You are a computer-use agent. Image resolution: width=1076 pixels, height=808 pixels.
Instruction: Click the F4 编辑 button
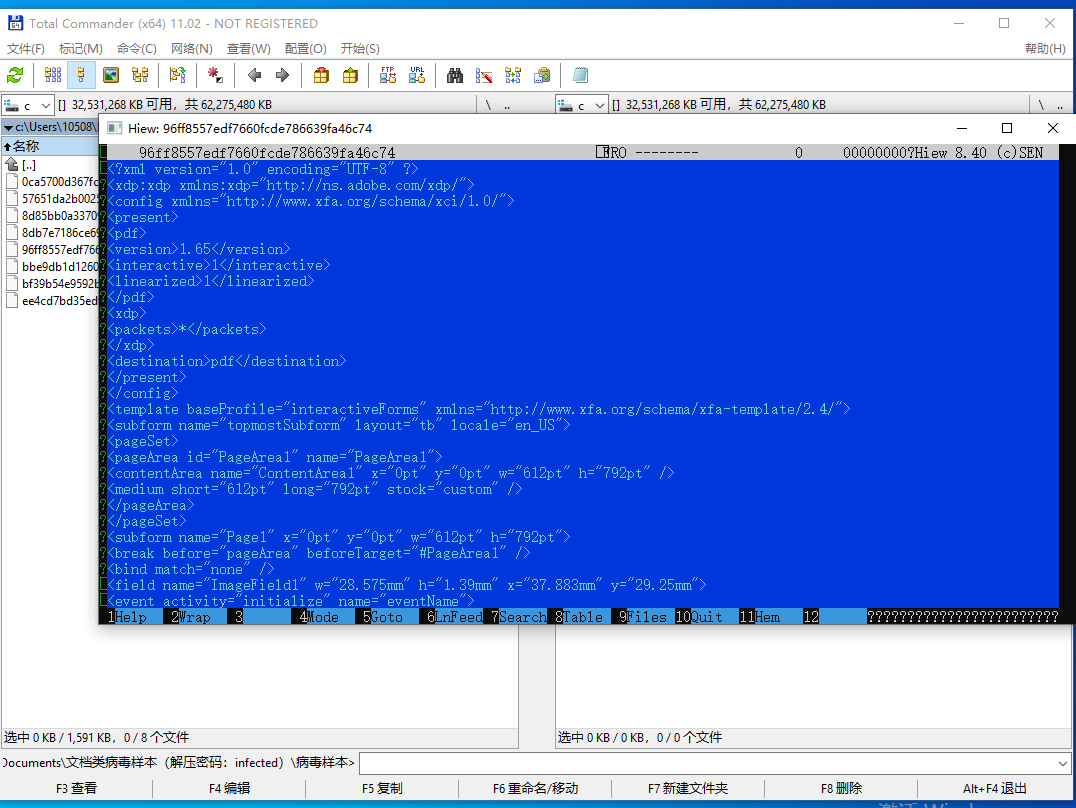(229, 789)
